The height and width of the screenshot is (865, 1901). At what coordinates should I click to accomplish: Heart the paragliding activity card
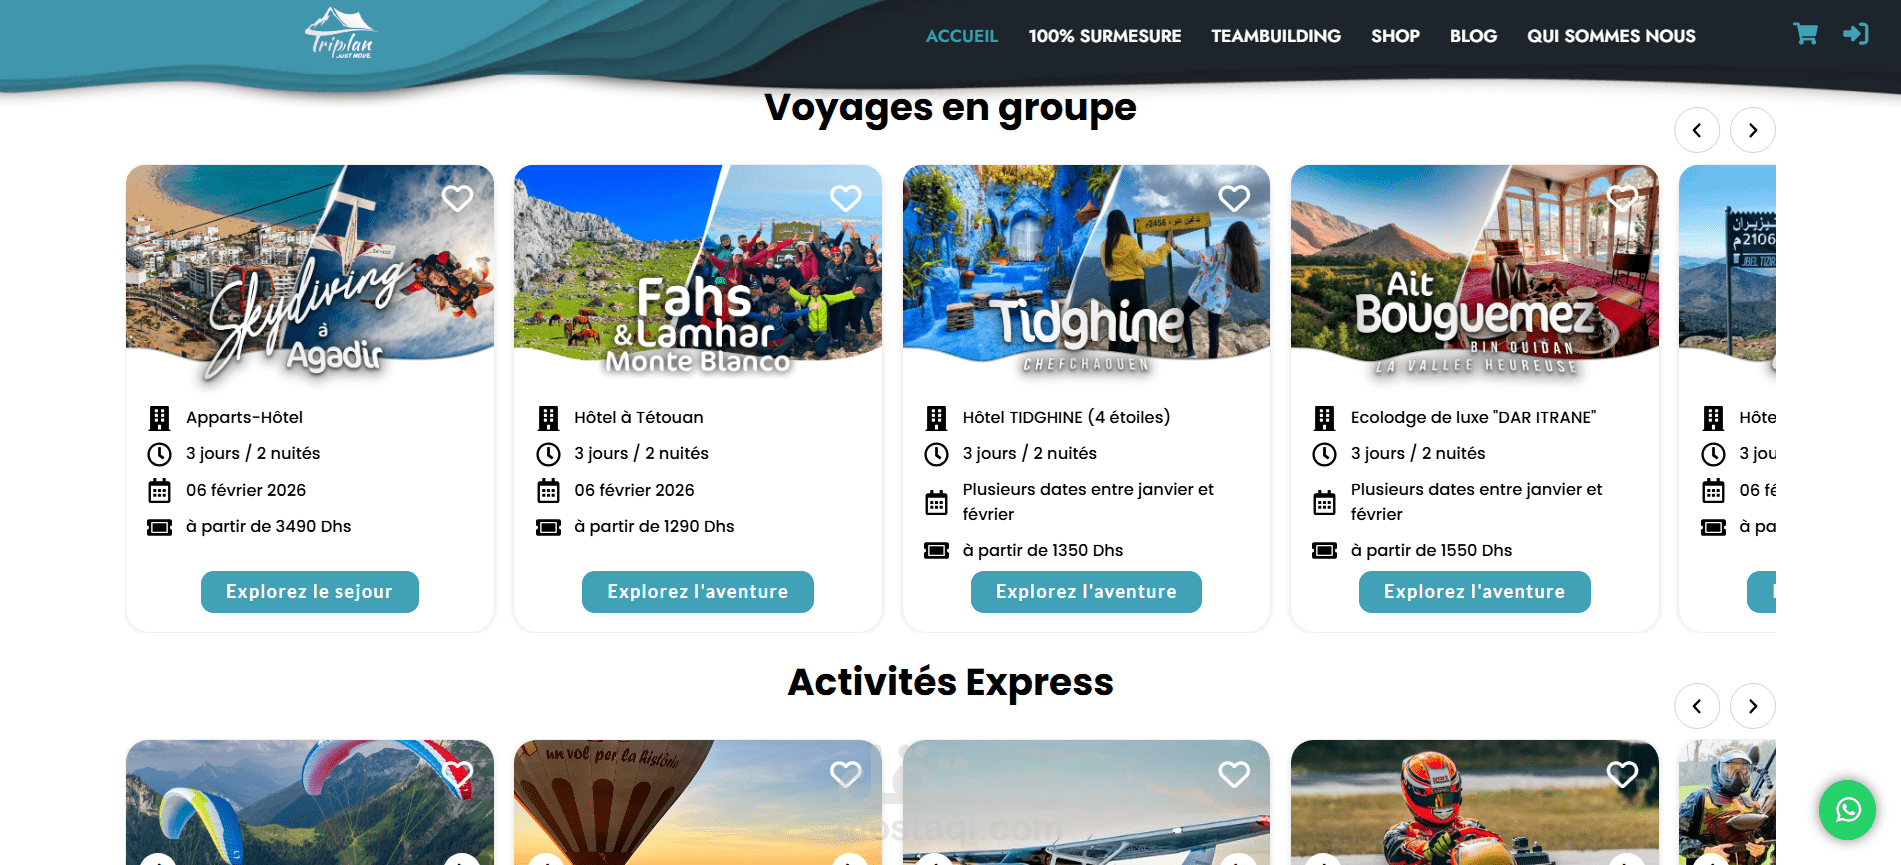tap(457, 774)
